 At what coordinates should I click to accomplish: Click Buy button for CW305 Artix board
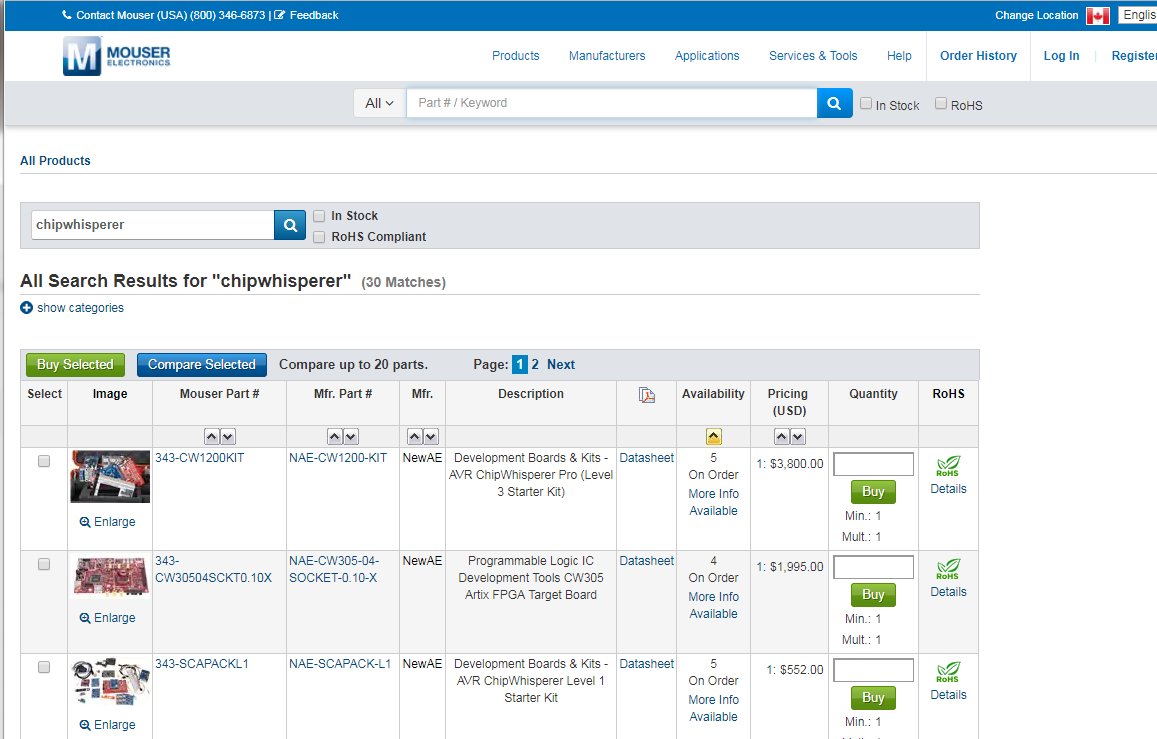pyautogui.click(x=873, y=595)
